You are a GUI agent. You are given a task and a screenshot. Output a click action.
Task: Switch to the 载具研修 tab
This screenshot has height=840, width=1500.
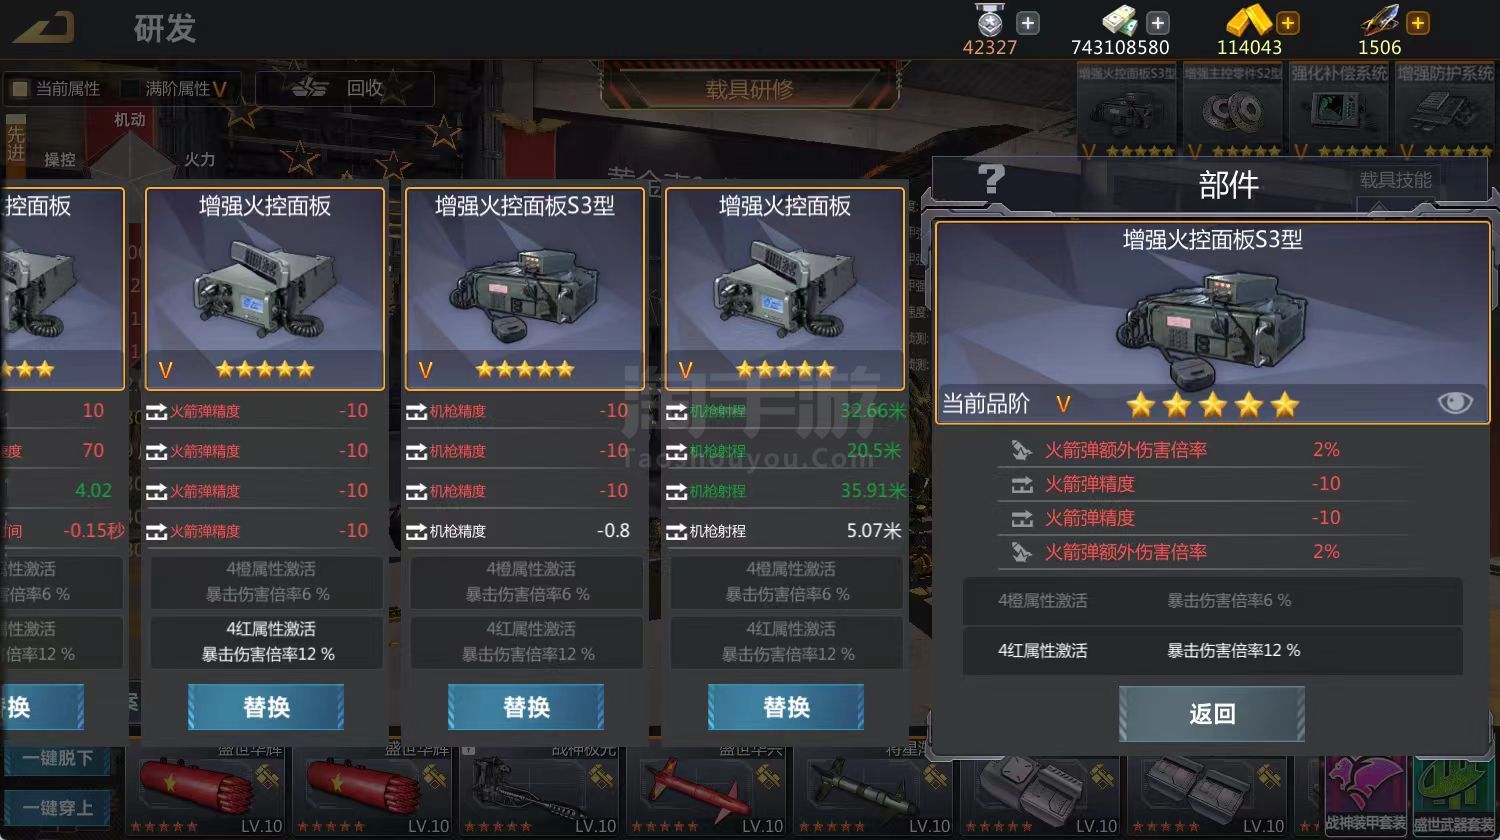(x=749, y=89)
